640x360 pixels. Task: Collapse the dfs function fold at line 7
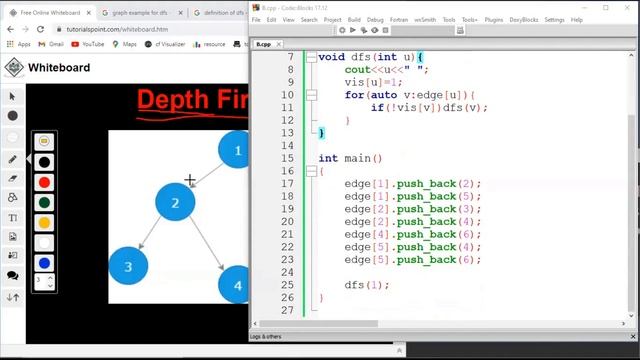(311, 57)
